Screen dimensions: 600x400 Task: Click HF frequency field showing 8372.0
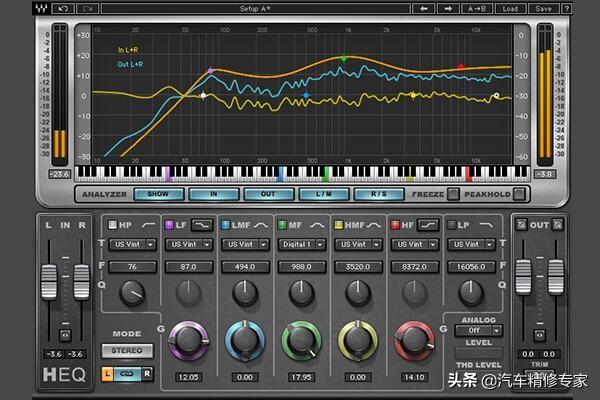pos(415,266)
